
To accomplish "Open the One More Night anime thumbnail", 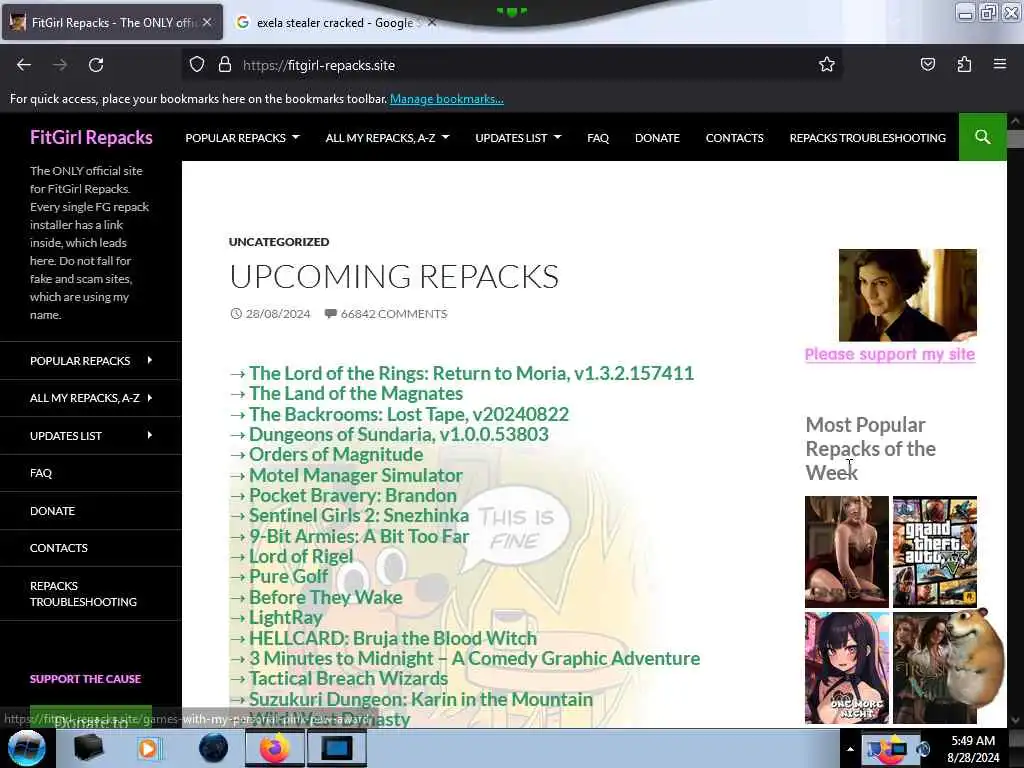I will click(x=846, y=667).
